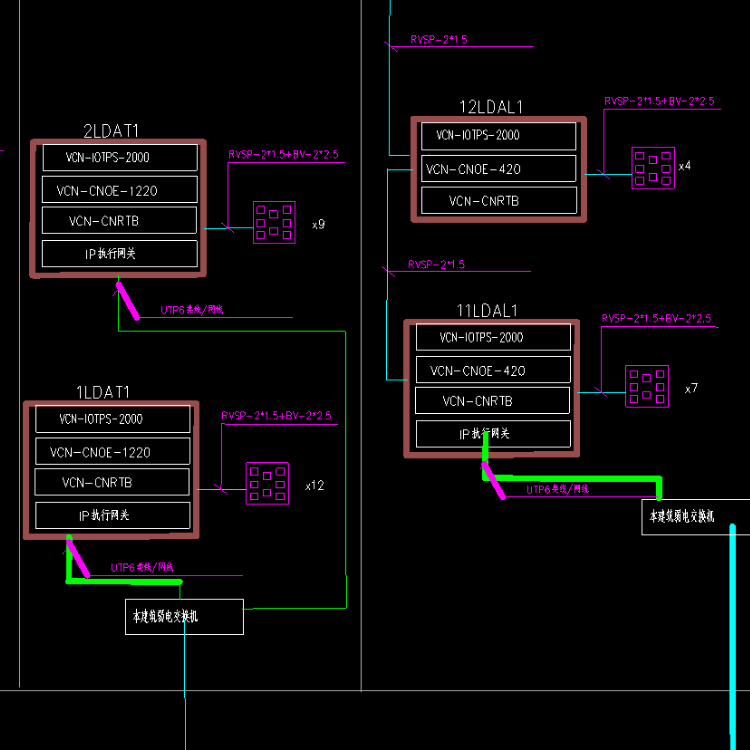
Task: Click the x12 quantity label
Action: tap(315, 485)
